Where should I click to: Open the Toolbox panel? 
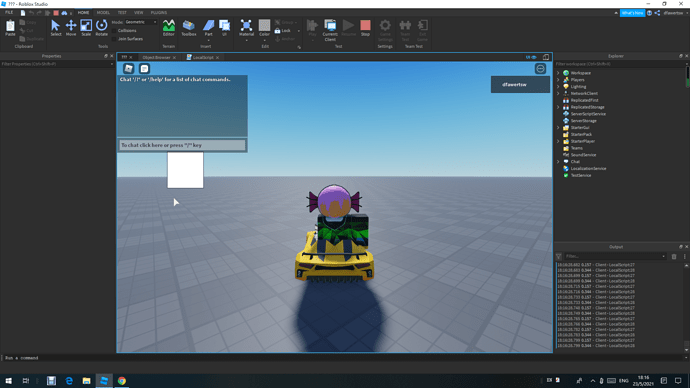(189, 28)
